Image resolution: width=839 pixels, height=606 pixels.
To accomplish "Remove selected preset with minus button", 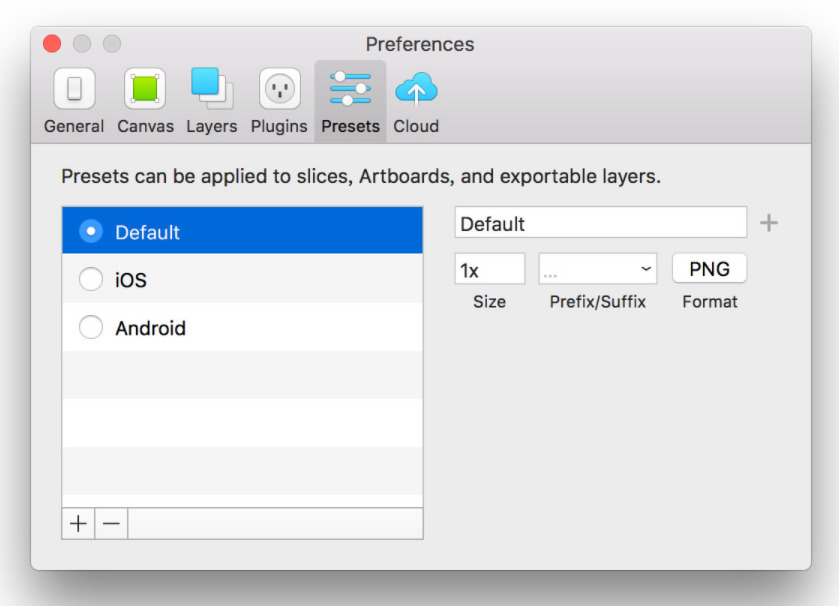I will (x=111, y=524).
